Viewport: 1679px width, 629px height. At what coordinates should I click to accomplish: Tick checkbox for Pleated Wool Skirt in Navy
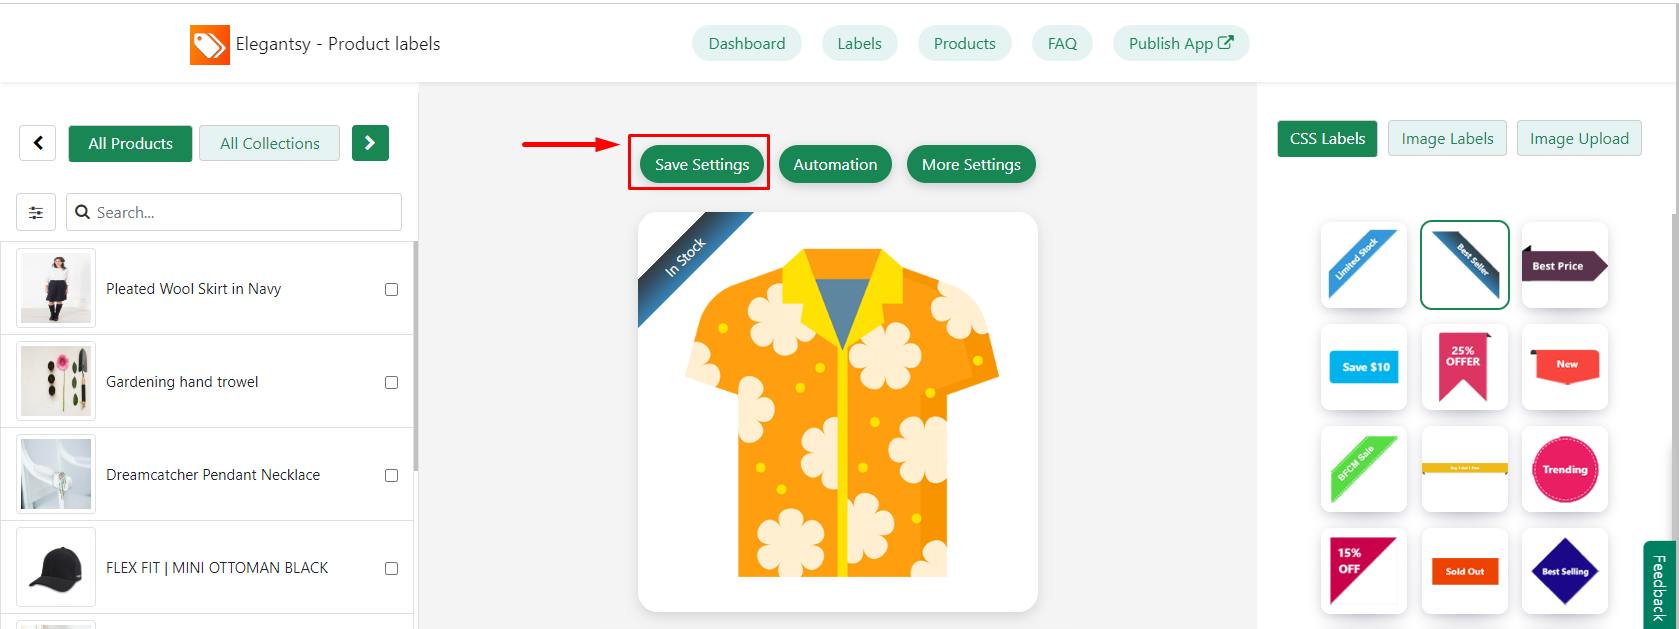point(391,289)
